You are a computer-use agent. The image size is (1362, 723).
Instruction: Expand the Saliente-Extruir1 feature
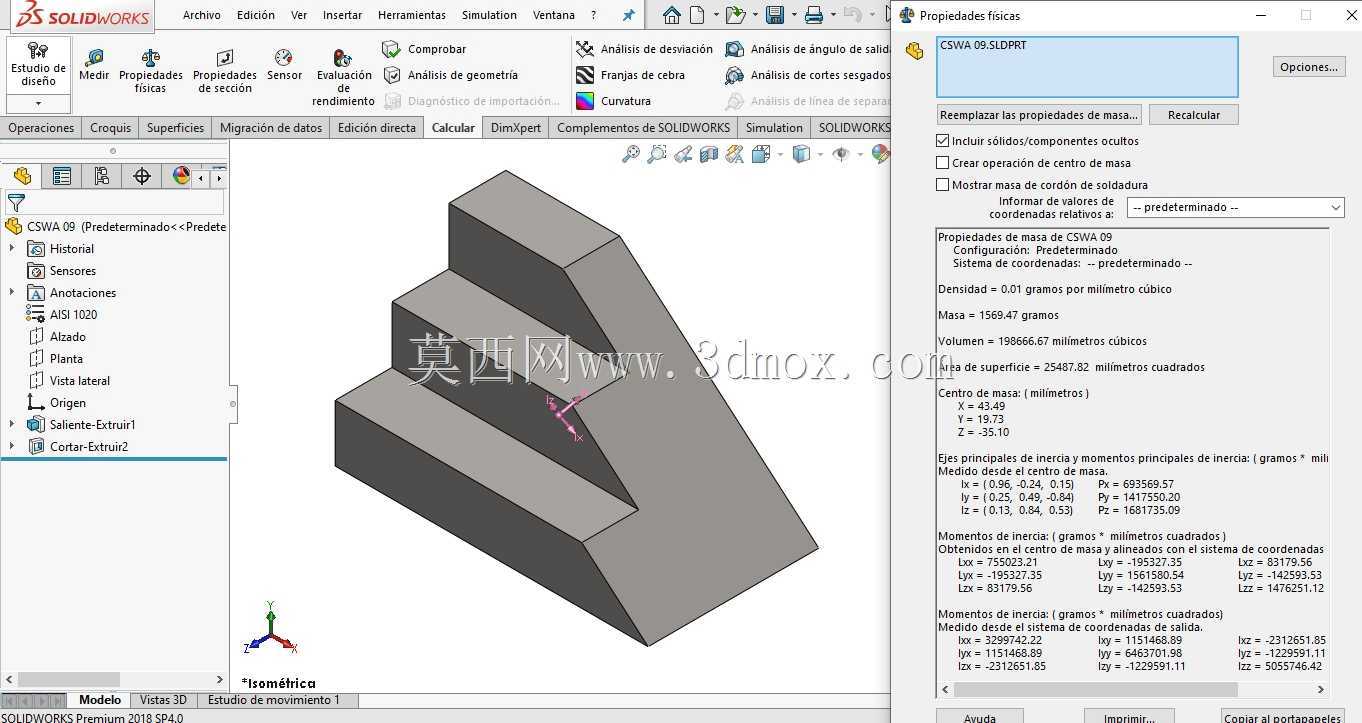(x=12, y=425)
